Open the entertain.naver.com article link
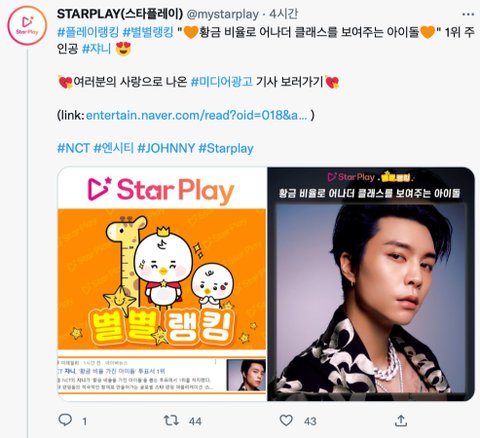480x438 pixels. point(197,115)
